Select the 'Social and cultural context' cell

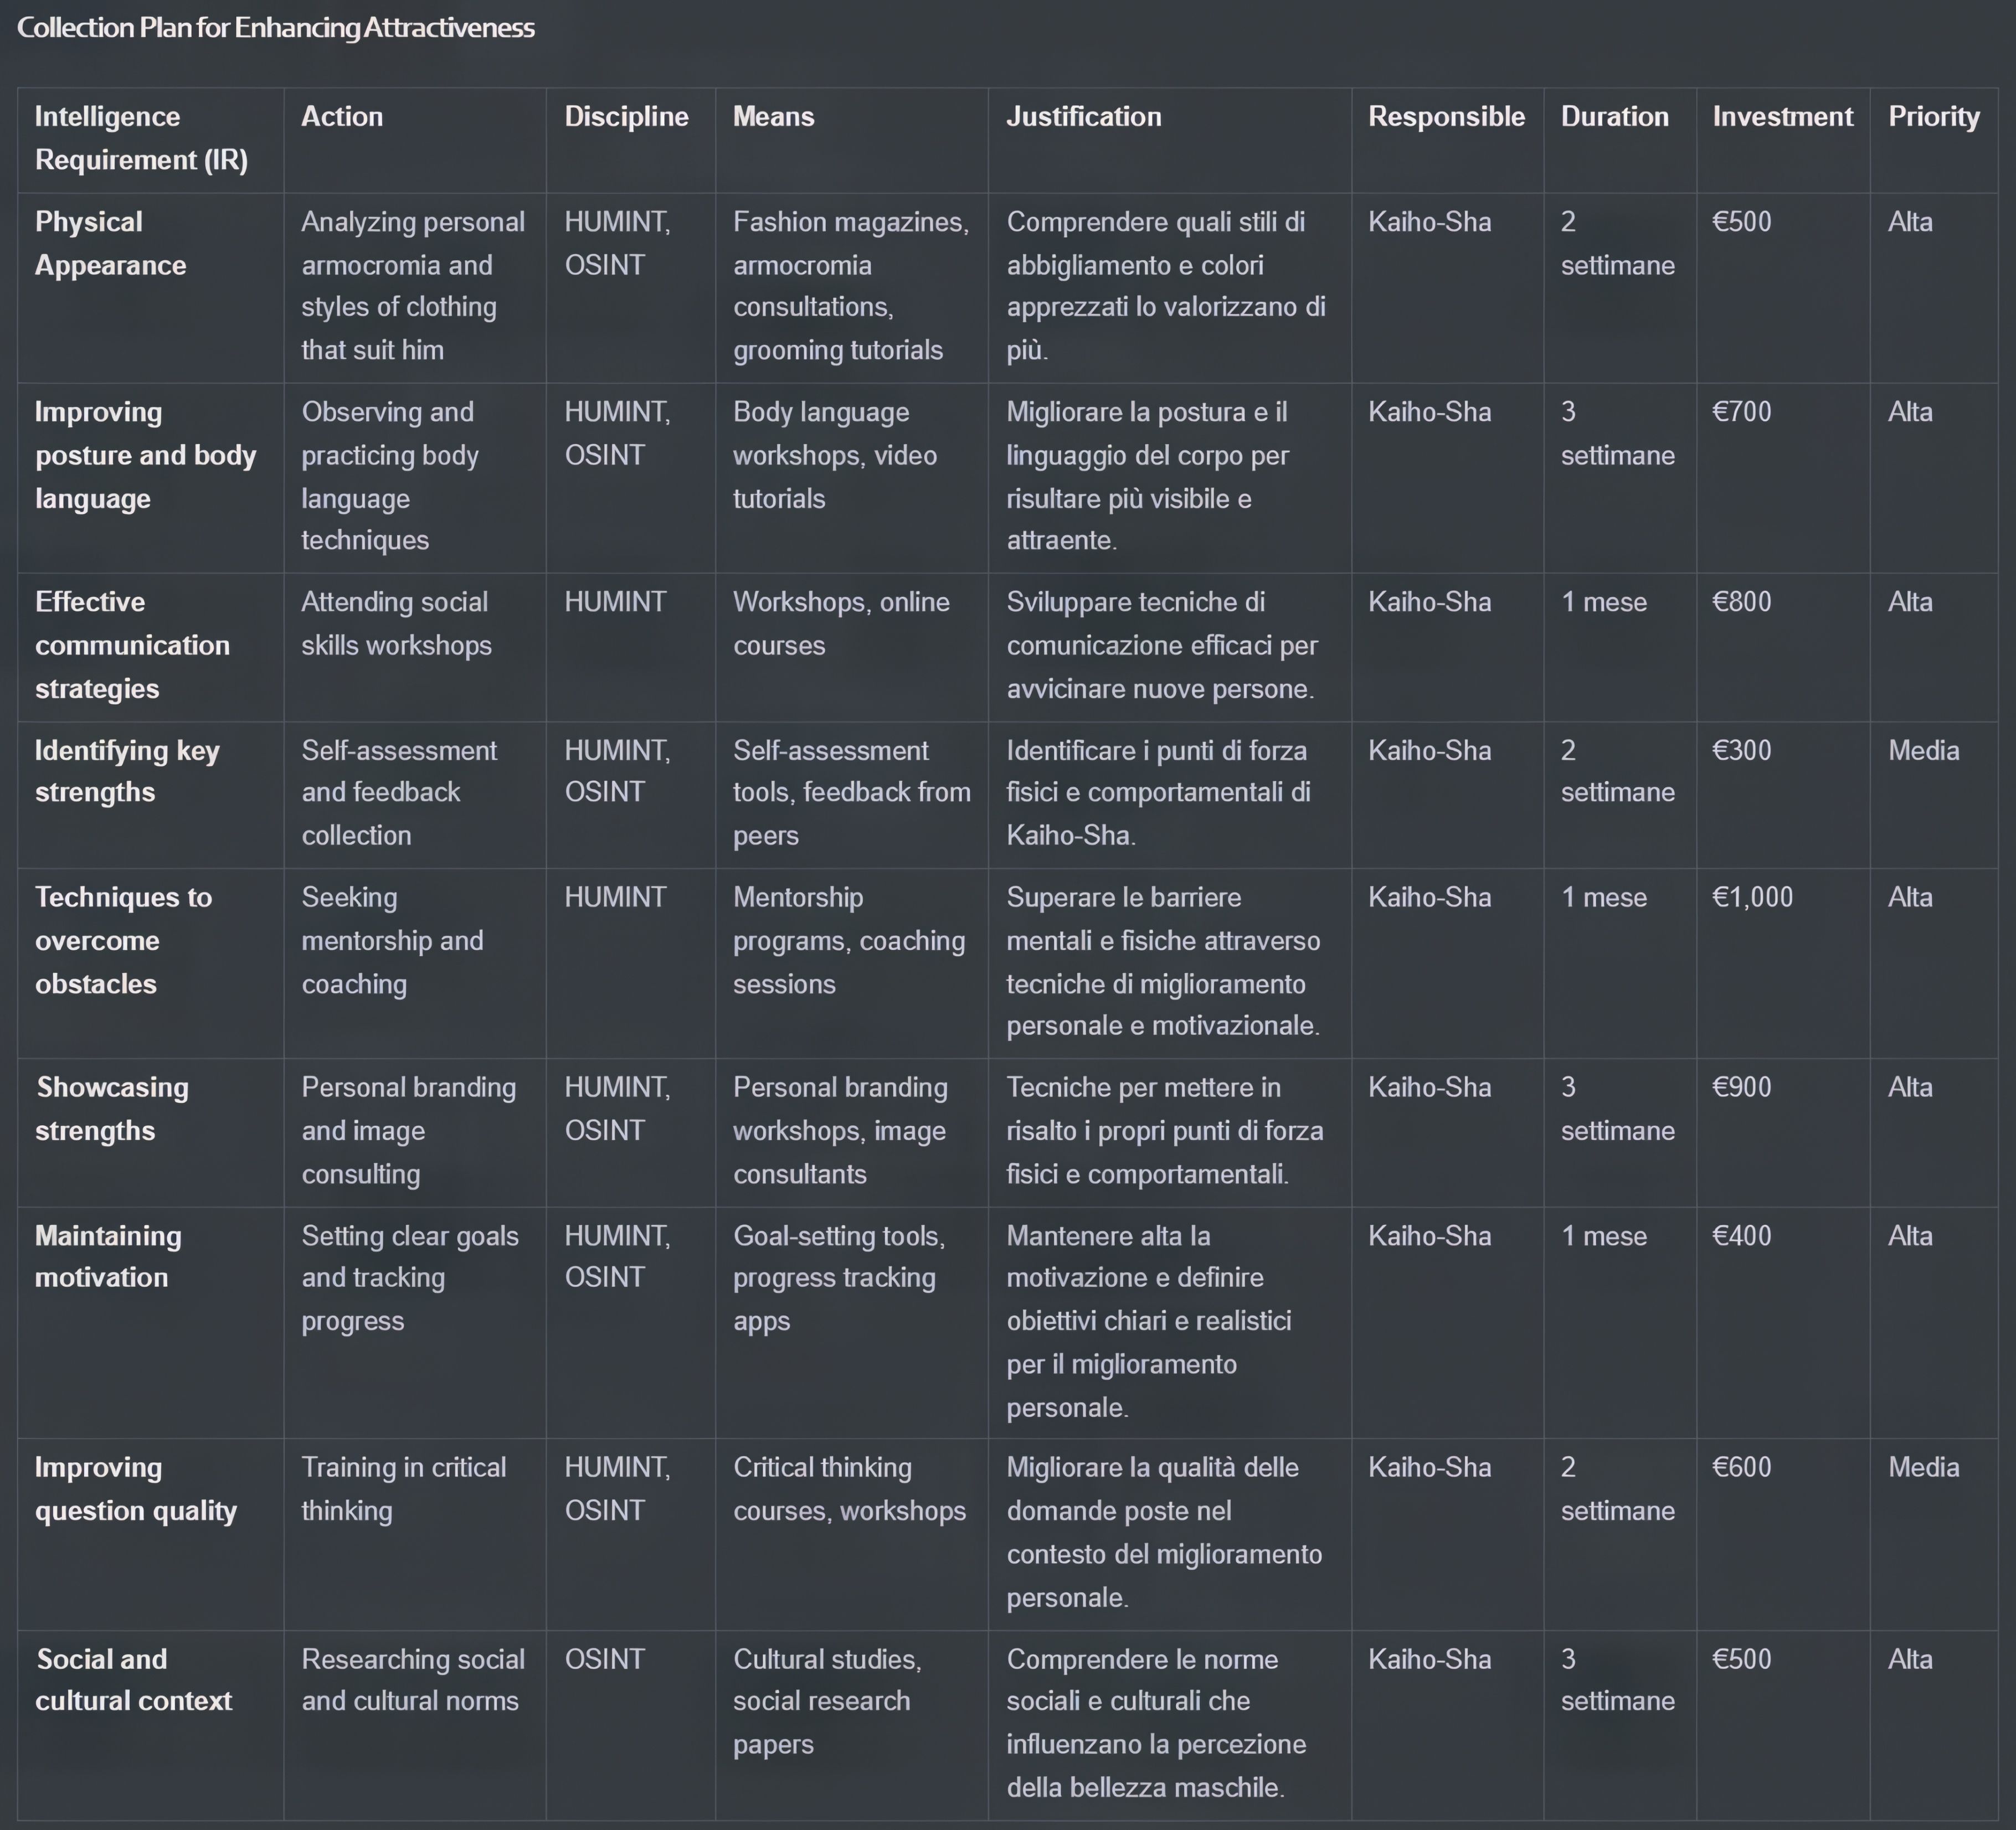[134, 1680]
